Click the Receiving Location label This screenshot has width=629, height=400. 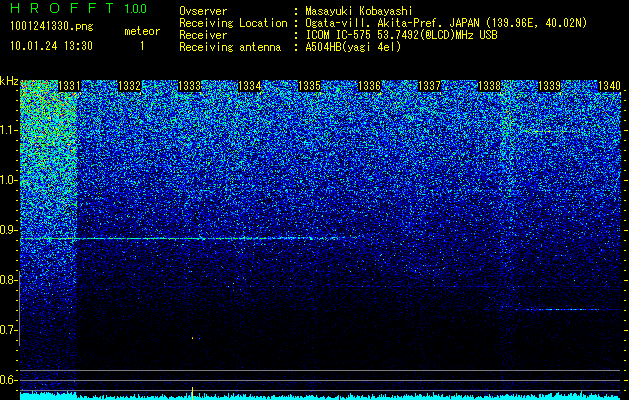pos(233,23)
